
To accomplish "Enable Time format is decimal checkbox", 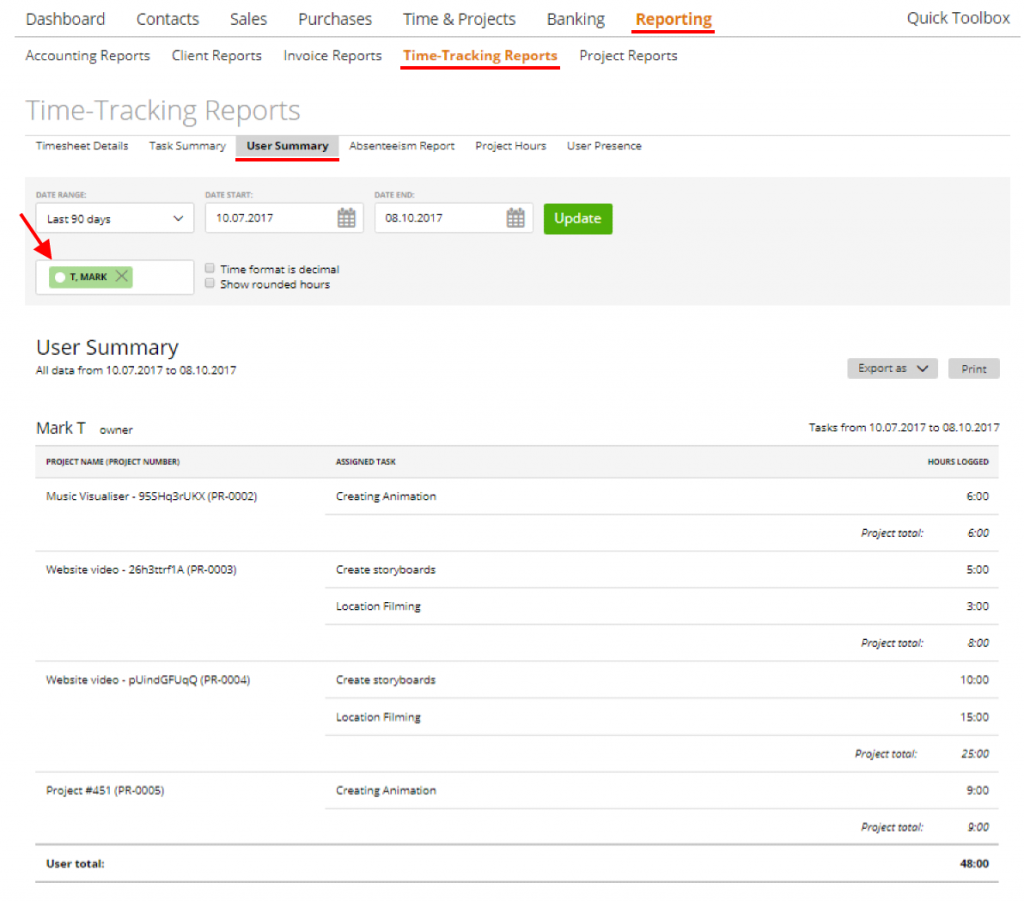I will [x=210, y=268].
